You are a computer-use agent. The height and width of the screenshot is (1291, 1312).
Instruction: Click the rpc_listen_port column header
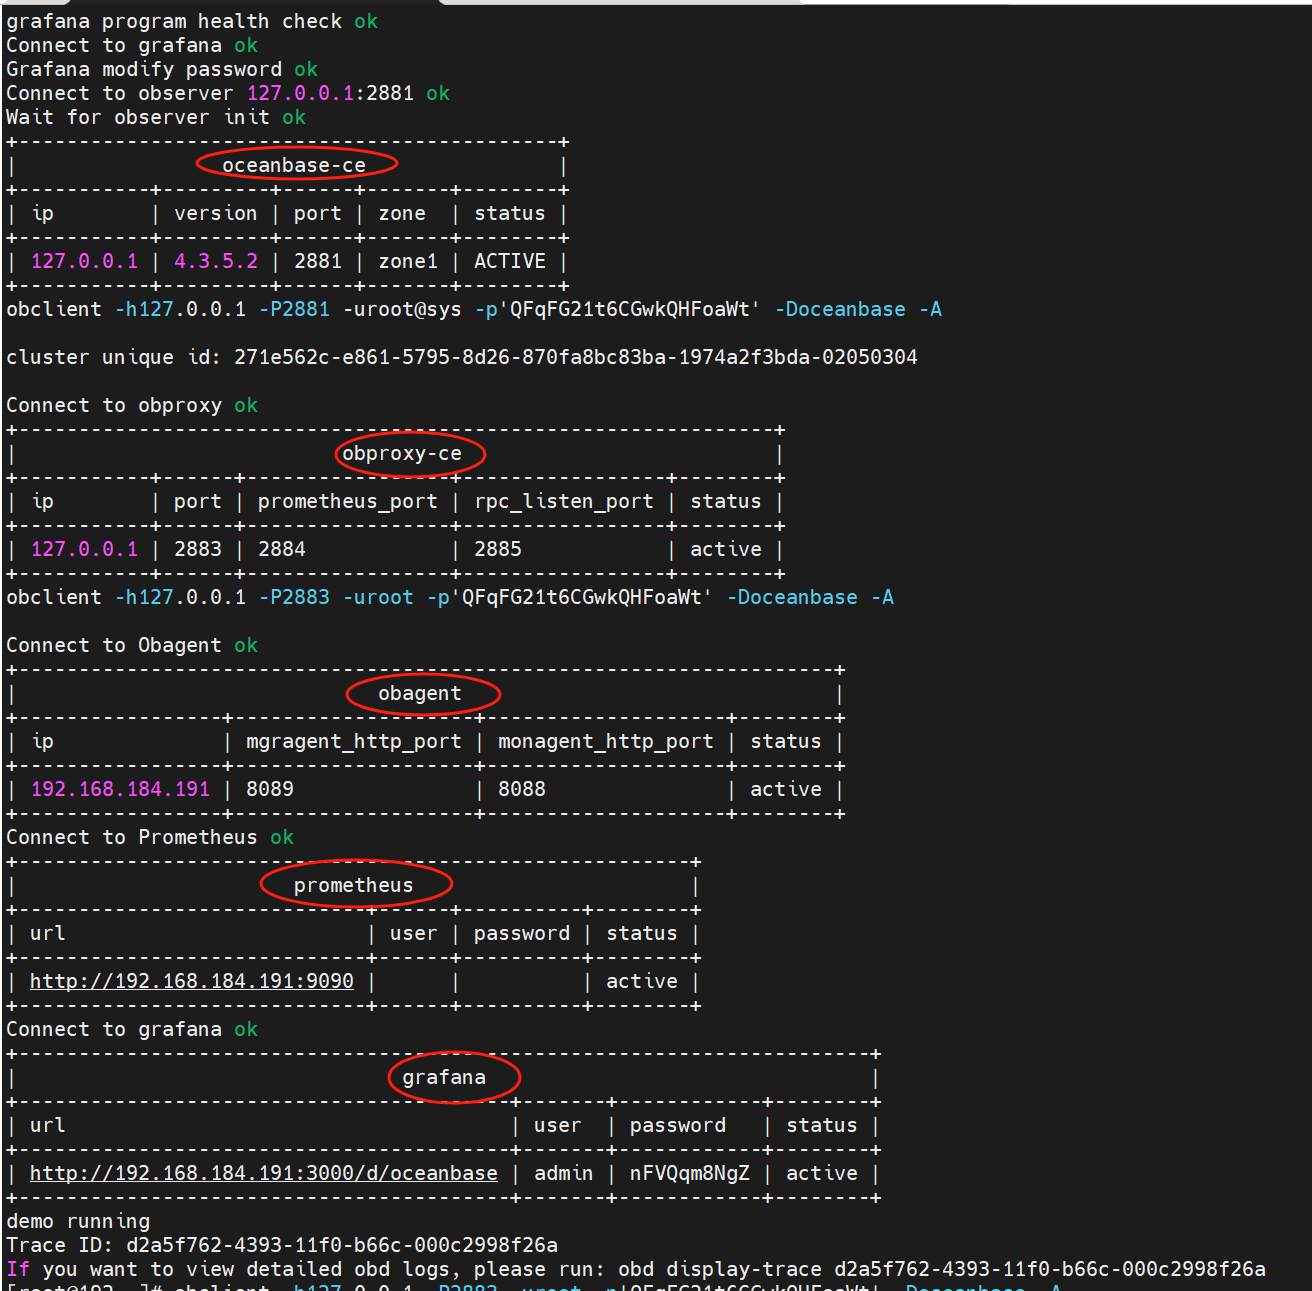pos(564,501)
